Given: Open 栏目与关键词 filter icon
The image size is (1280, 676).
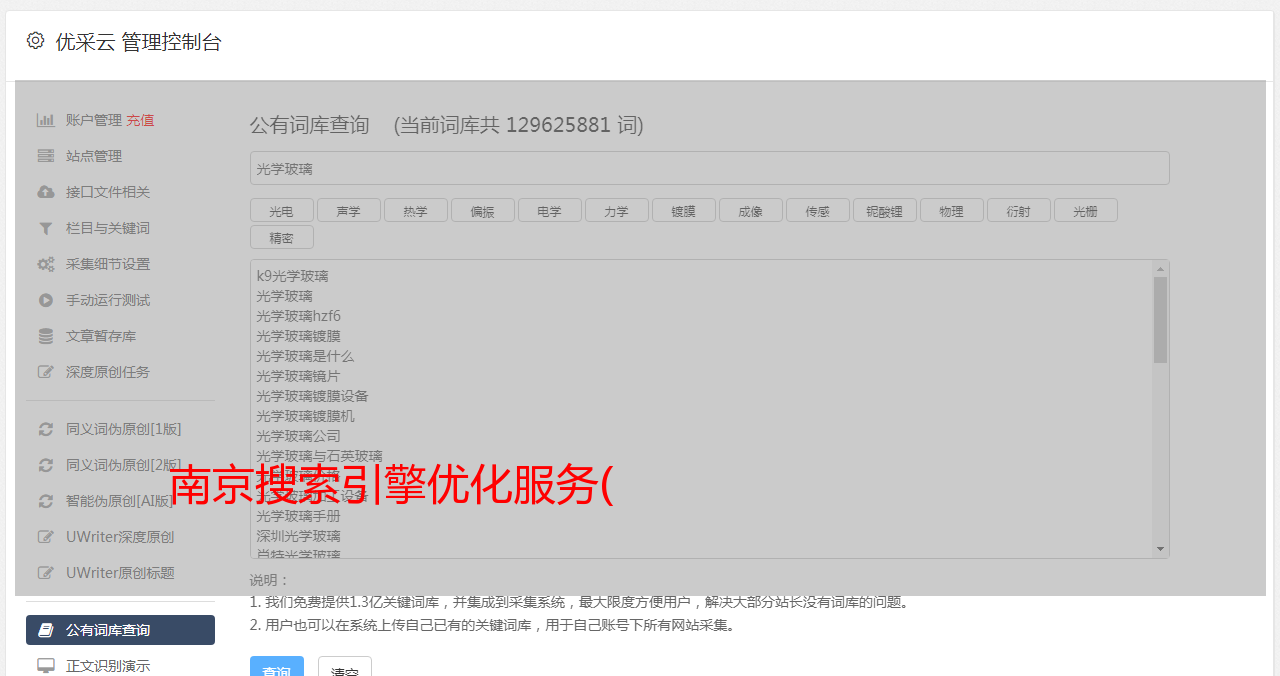Looking at the screenshot, I should [46, 228].
